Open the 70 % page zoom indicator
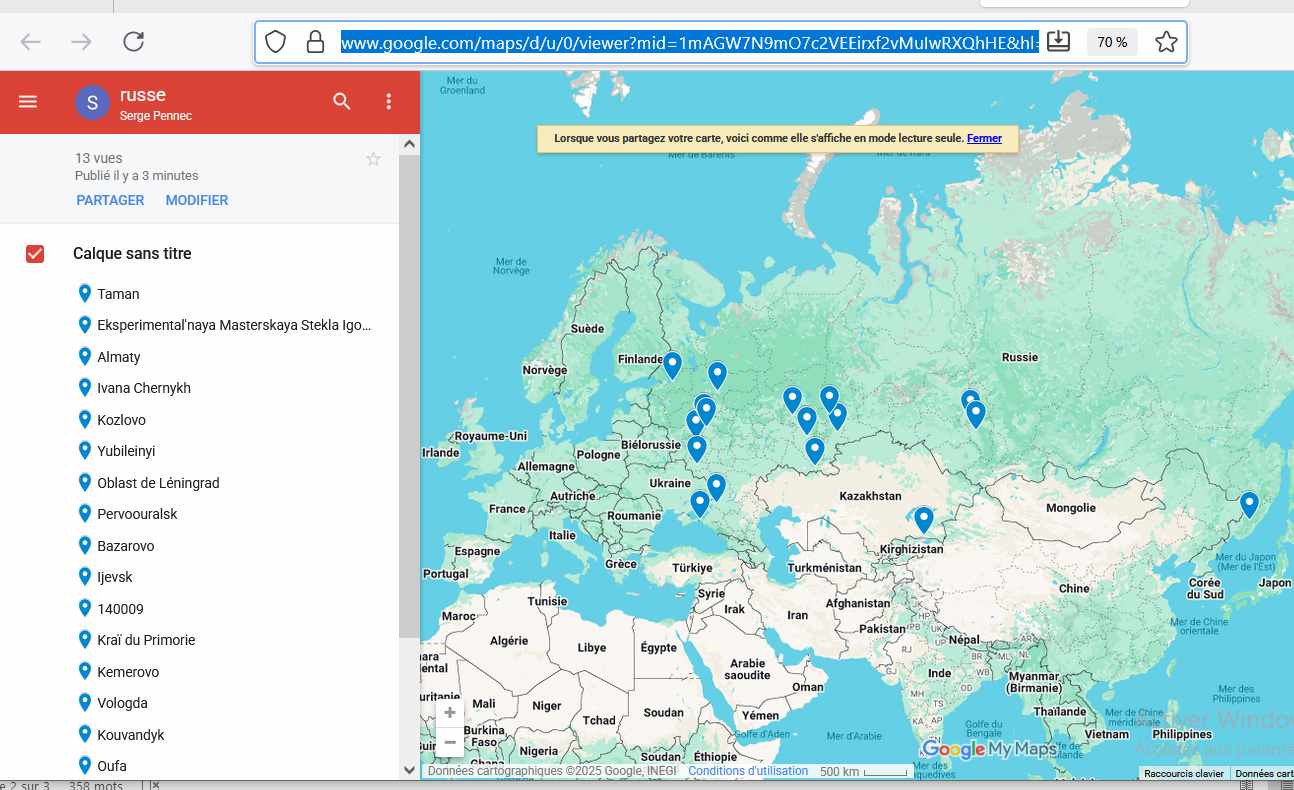This screenshot has width=1294, height=790. 1112,42
